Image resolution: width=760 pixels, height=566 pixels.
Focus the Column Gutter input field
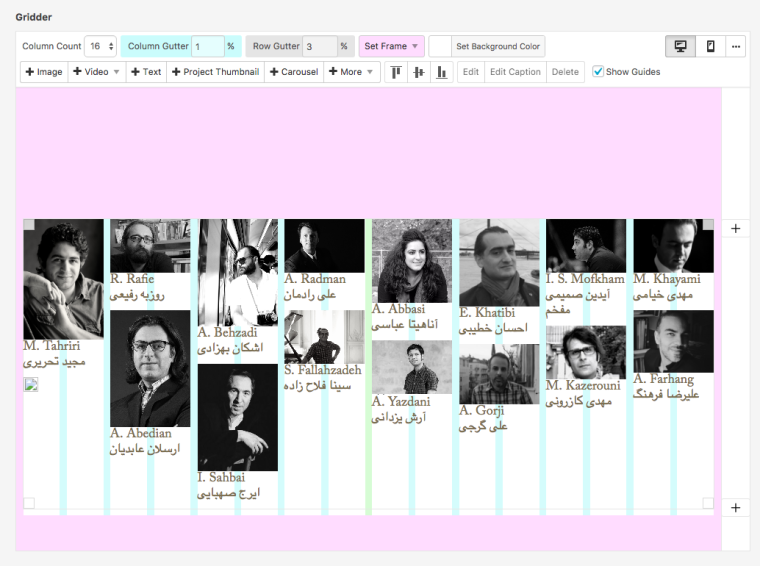(x=208, y=47)
